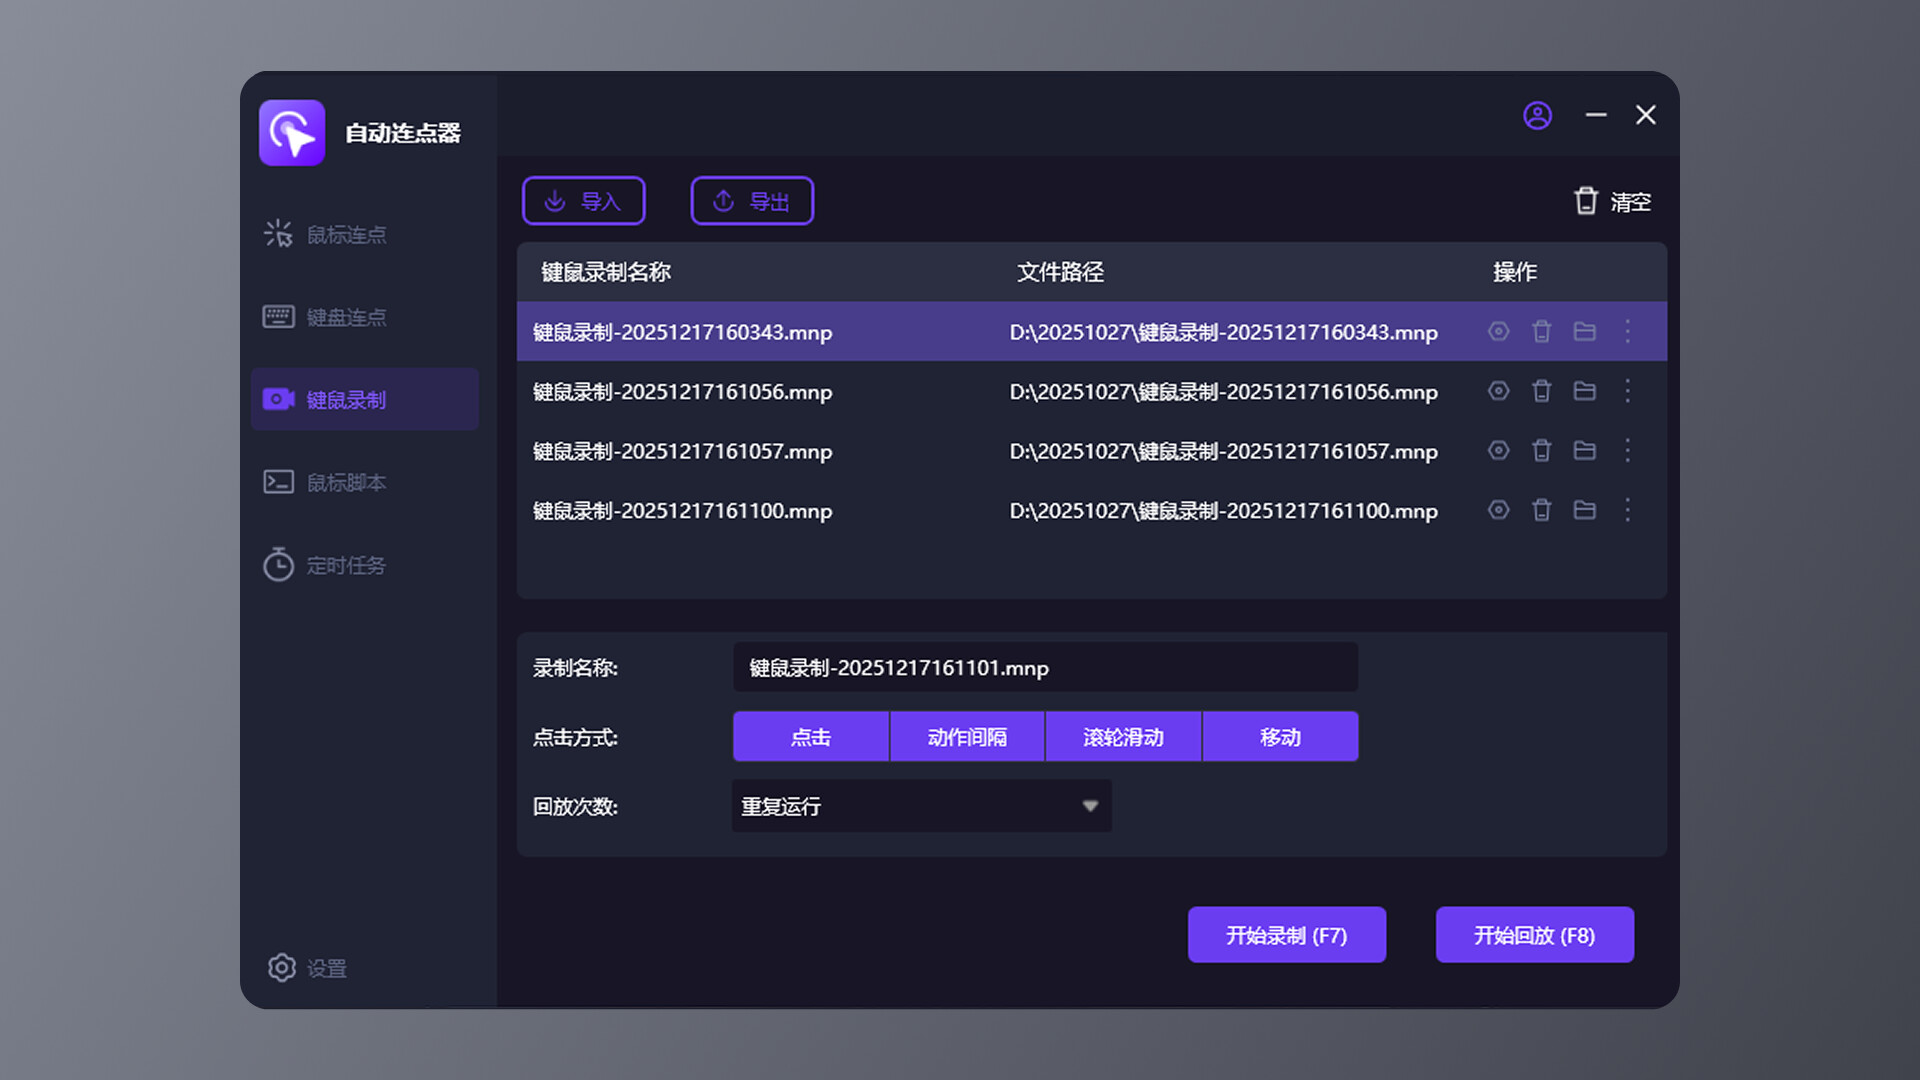Click the app logo cursor icon
The width and height of the screenshot is (1920, 1080).
[x=292, y=133]
